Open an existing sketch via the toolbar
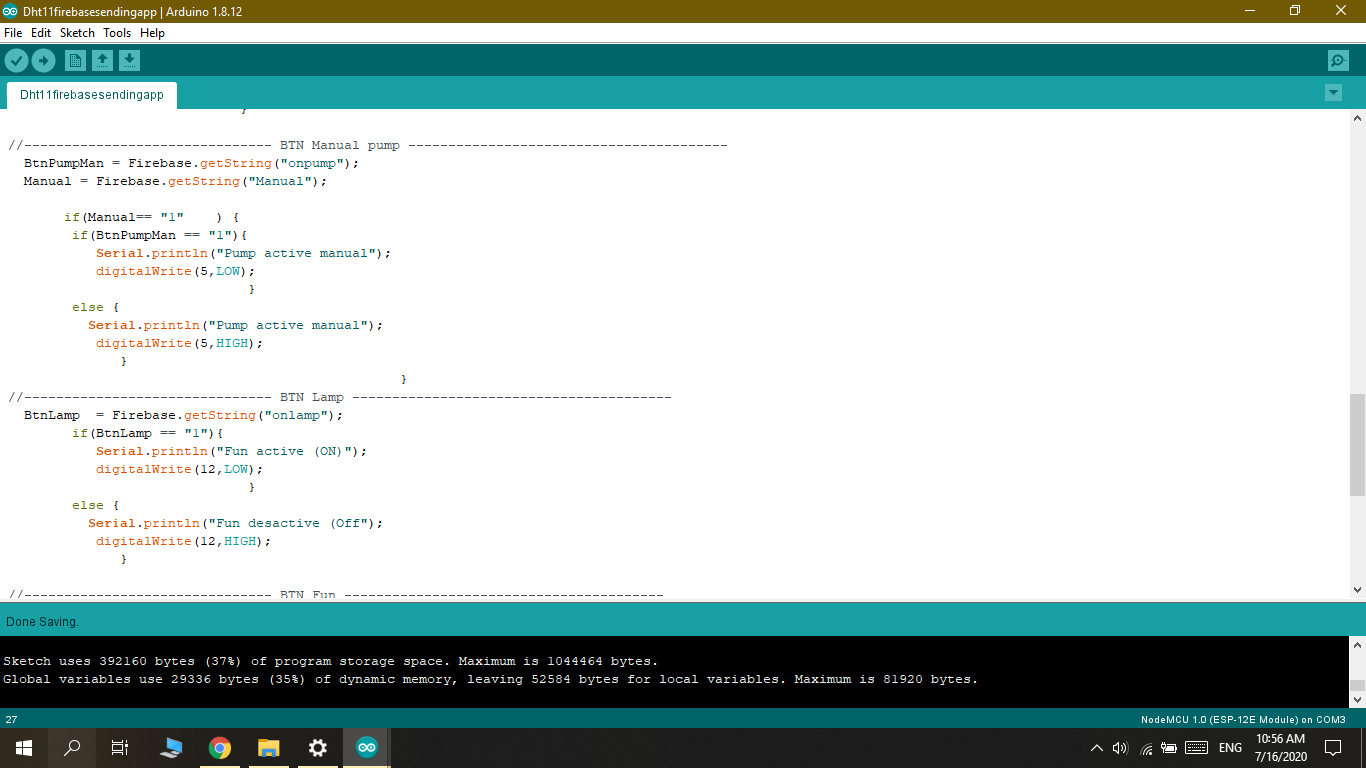1366x768 pixels. pos(102,60)
